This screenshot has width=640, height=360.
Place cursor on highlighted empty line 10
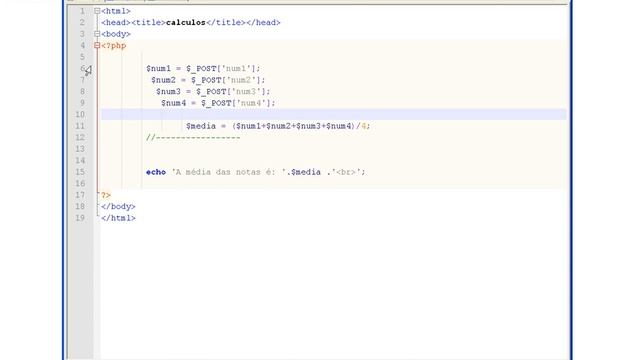click(333, 114)
